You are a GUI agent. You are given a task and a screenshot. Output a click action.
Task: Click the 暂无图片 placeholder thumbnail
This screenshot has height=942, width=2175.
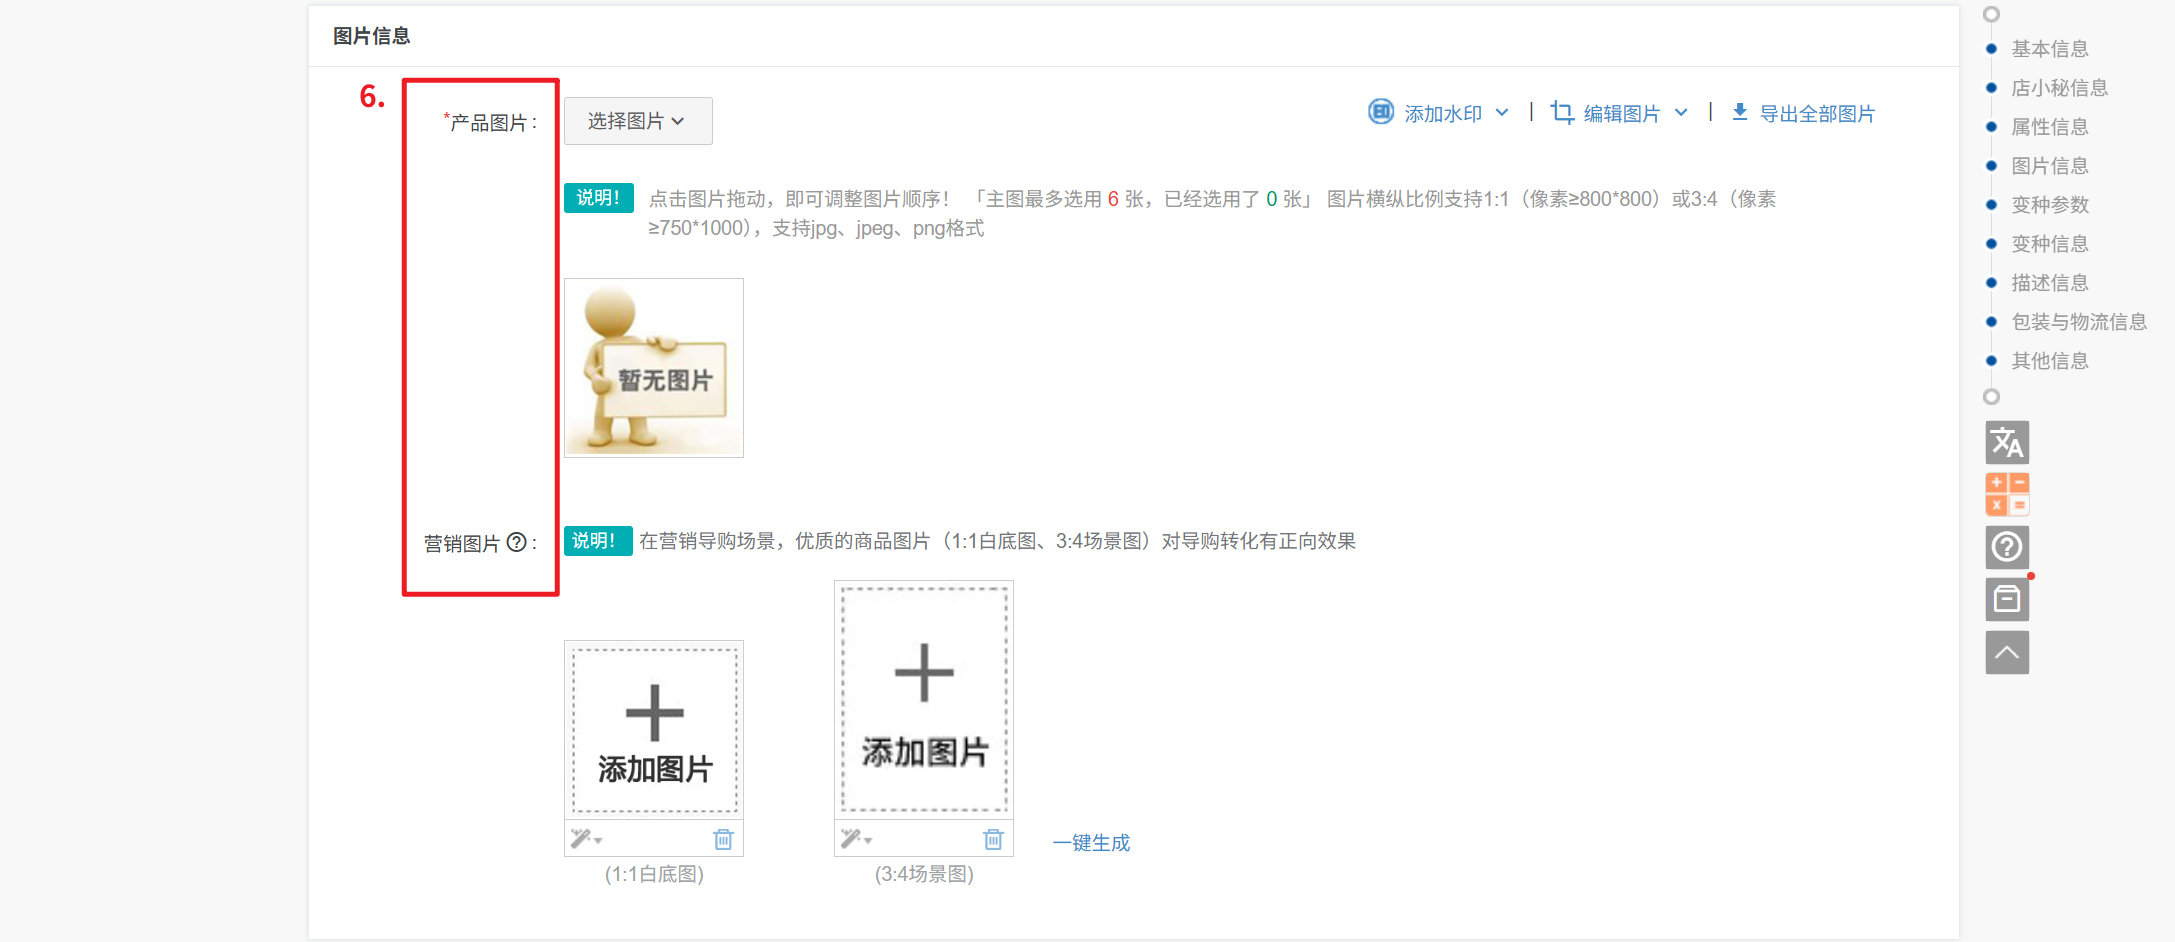click(654, 368)
